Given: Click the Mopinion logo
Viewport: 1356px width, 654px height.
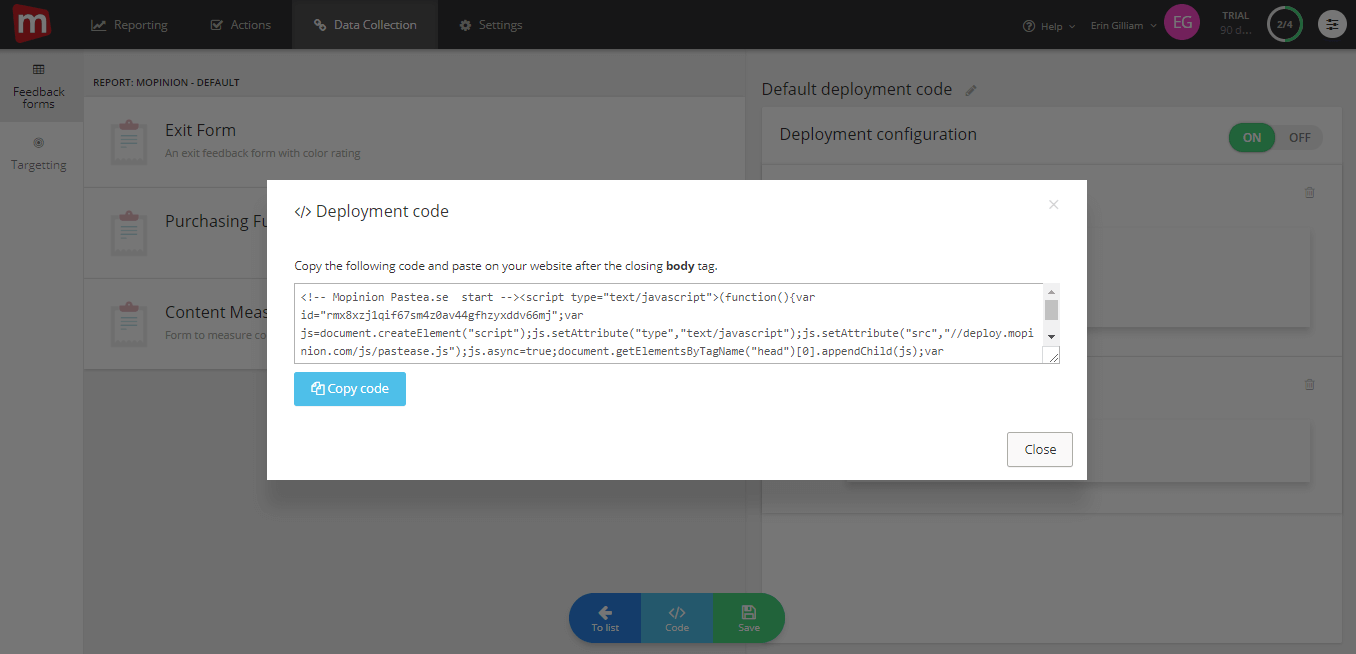Looking at the screenshot, I should 31,23.
